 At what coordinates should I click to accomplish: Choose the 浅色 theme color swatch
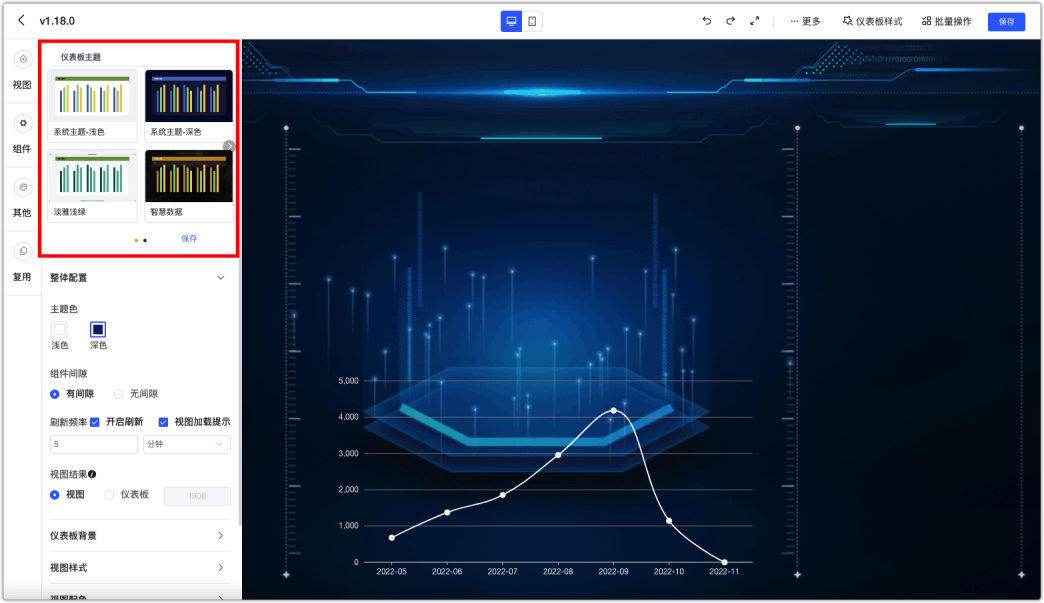click(59, 329)
